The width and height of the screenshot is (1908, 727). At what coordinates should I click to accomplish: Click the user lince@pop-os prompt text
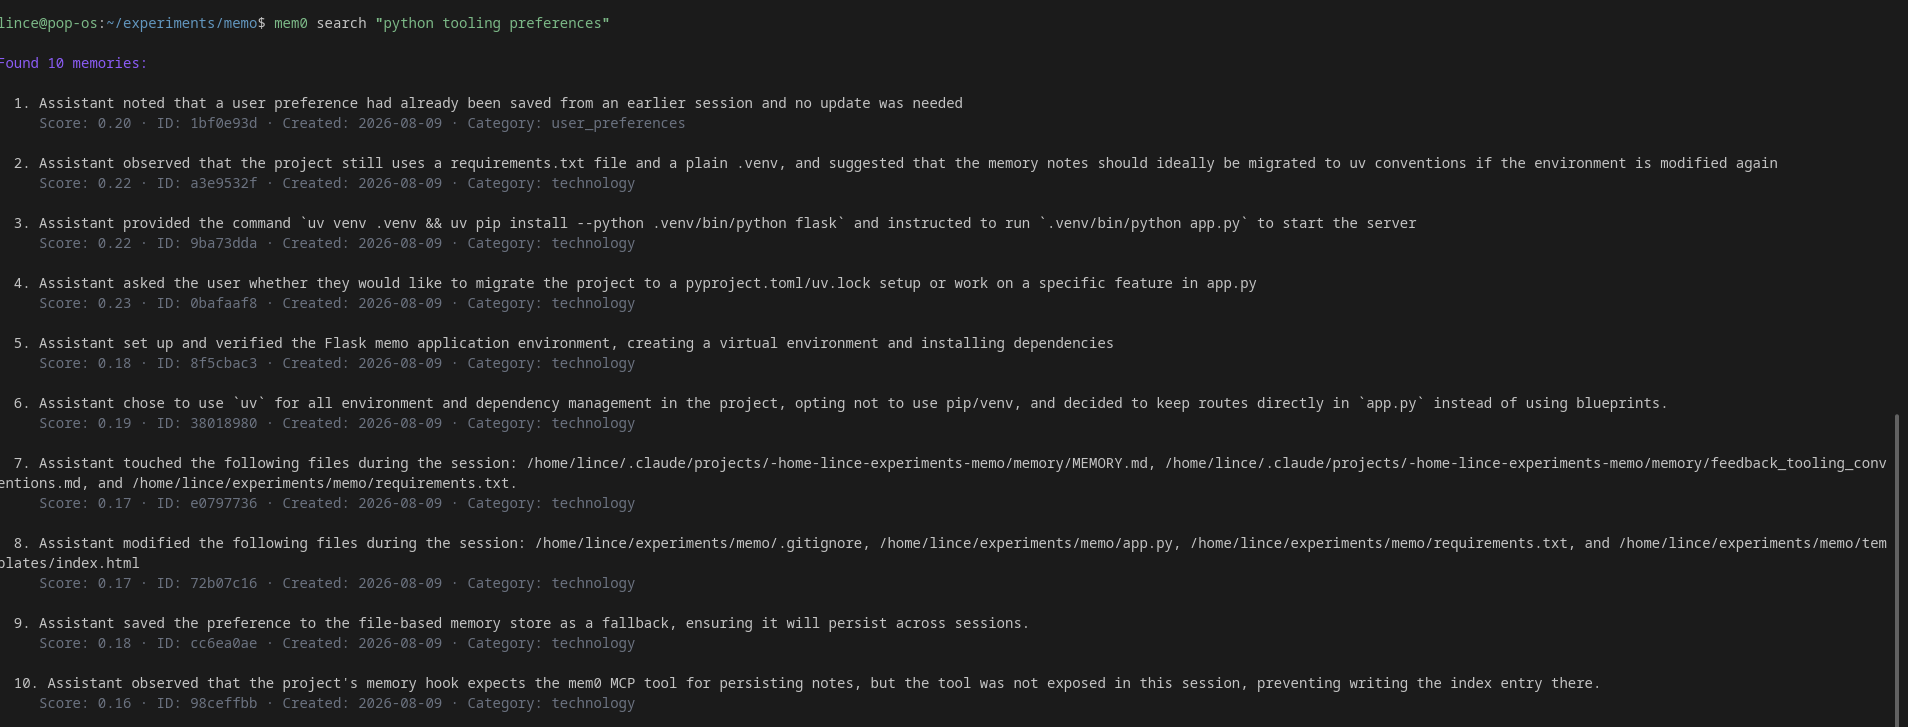(x=49, y=23)
